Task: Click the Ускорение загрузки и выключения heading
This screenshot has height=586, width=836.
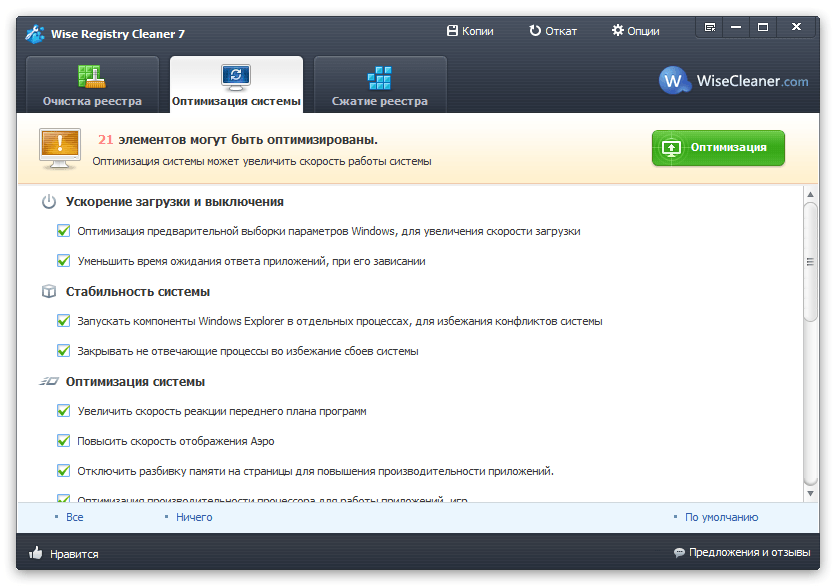Action: click(175, 202)
